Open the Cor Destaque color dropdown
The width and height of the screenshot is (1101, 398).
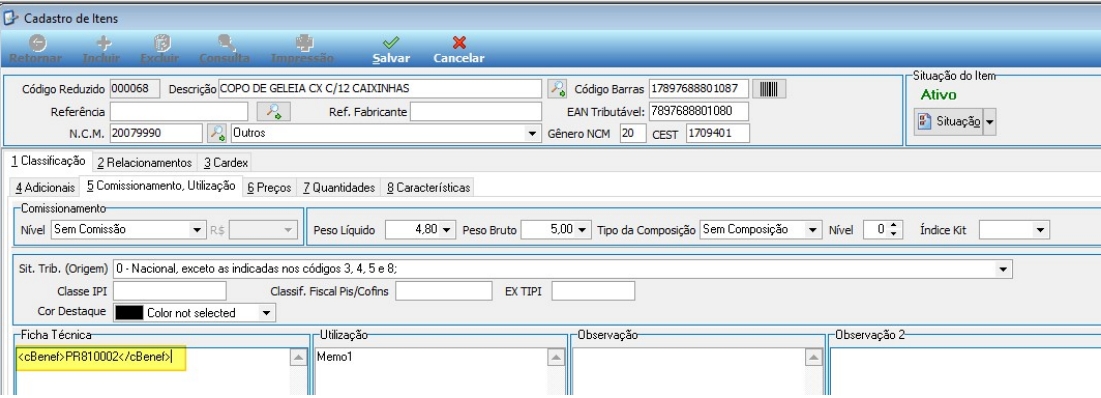click(x=267, y=313)
